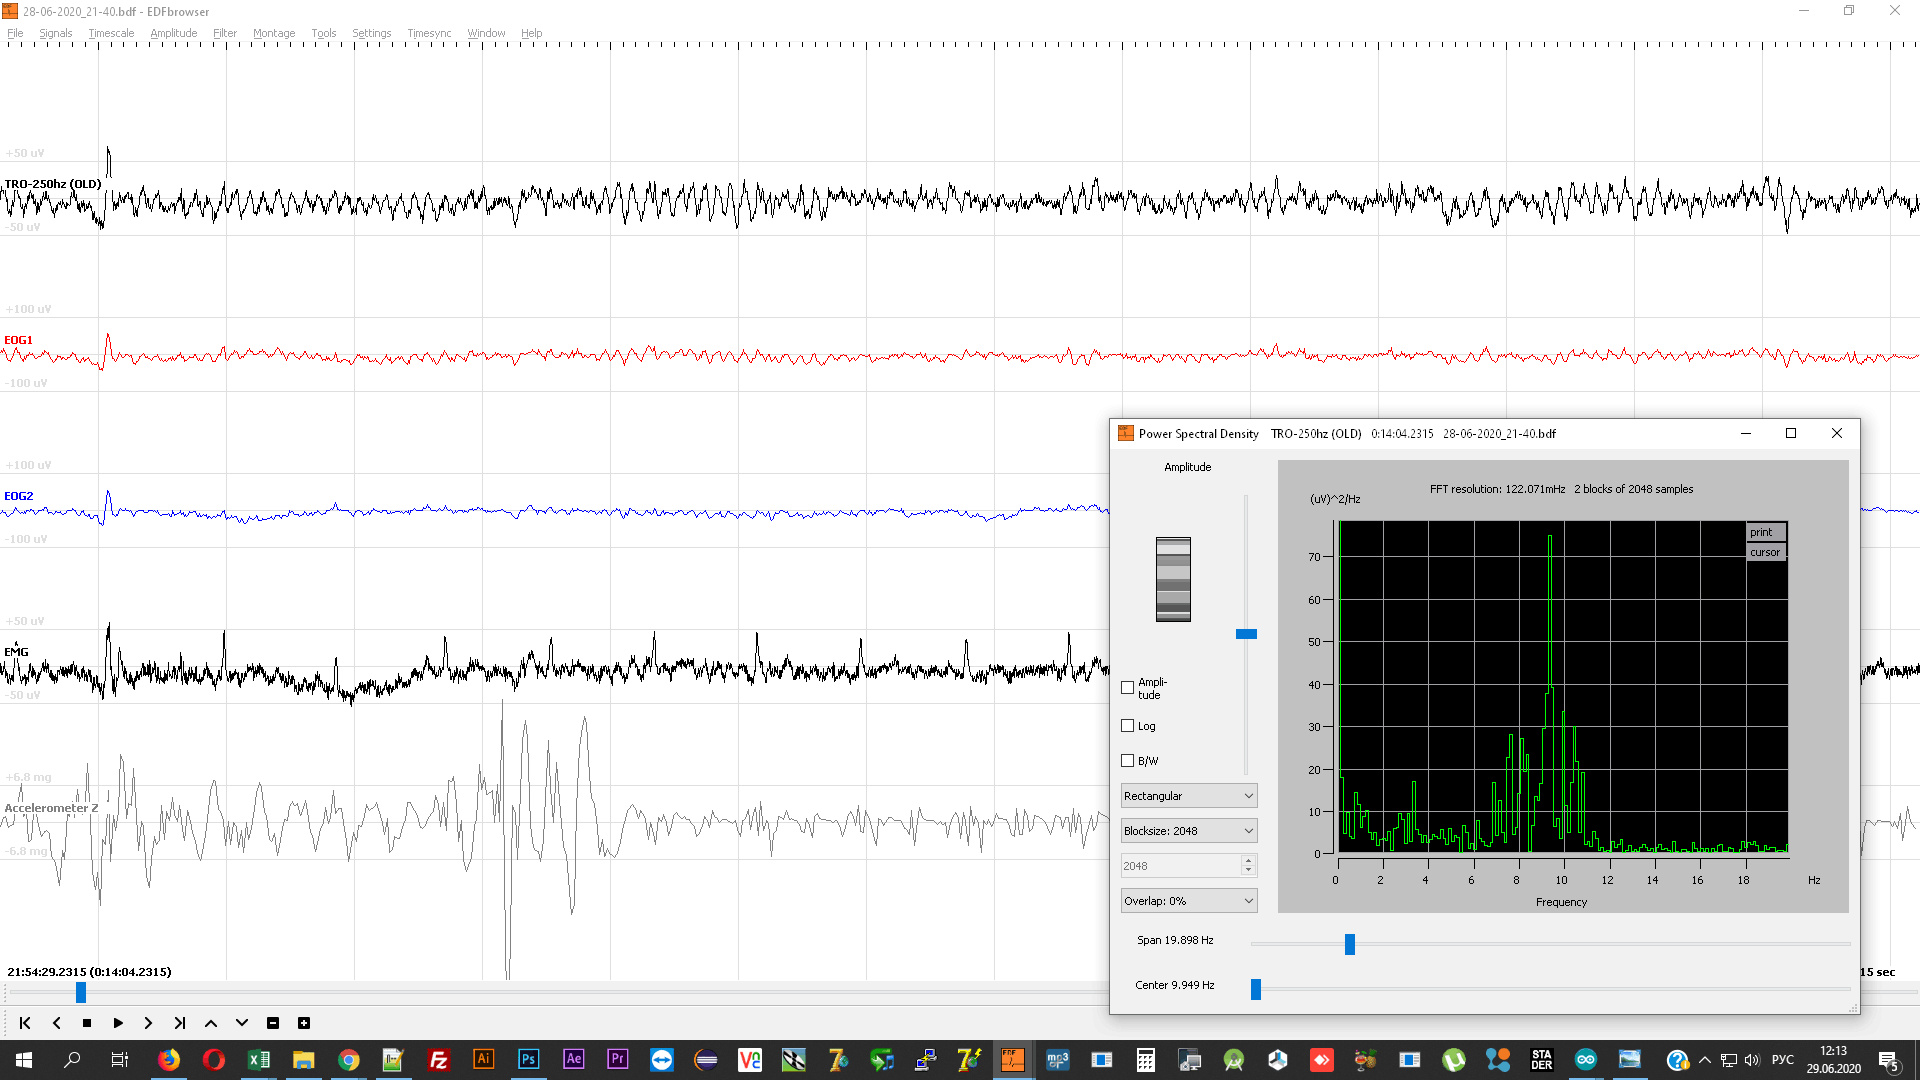Click the EOG1 signal label
Viewport: 1920px width, 1080px height.
[18, 340]
